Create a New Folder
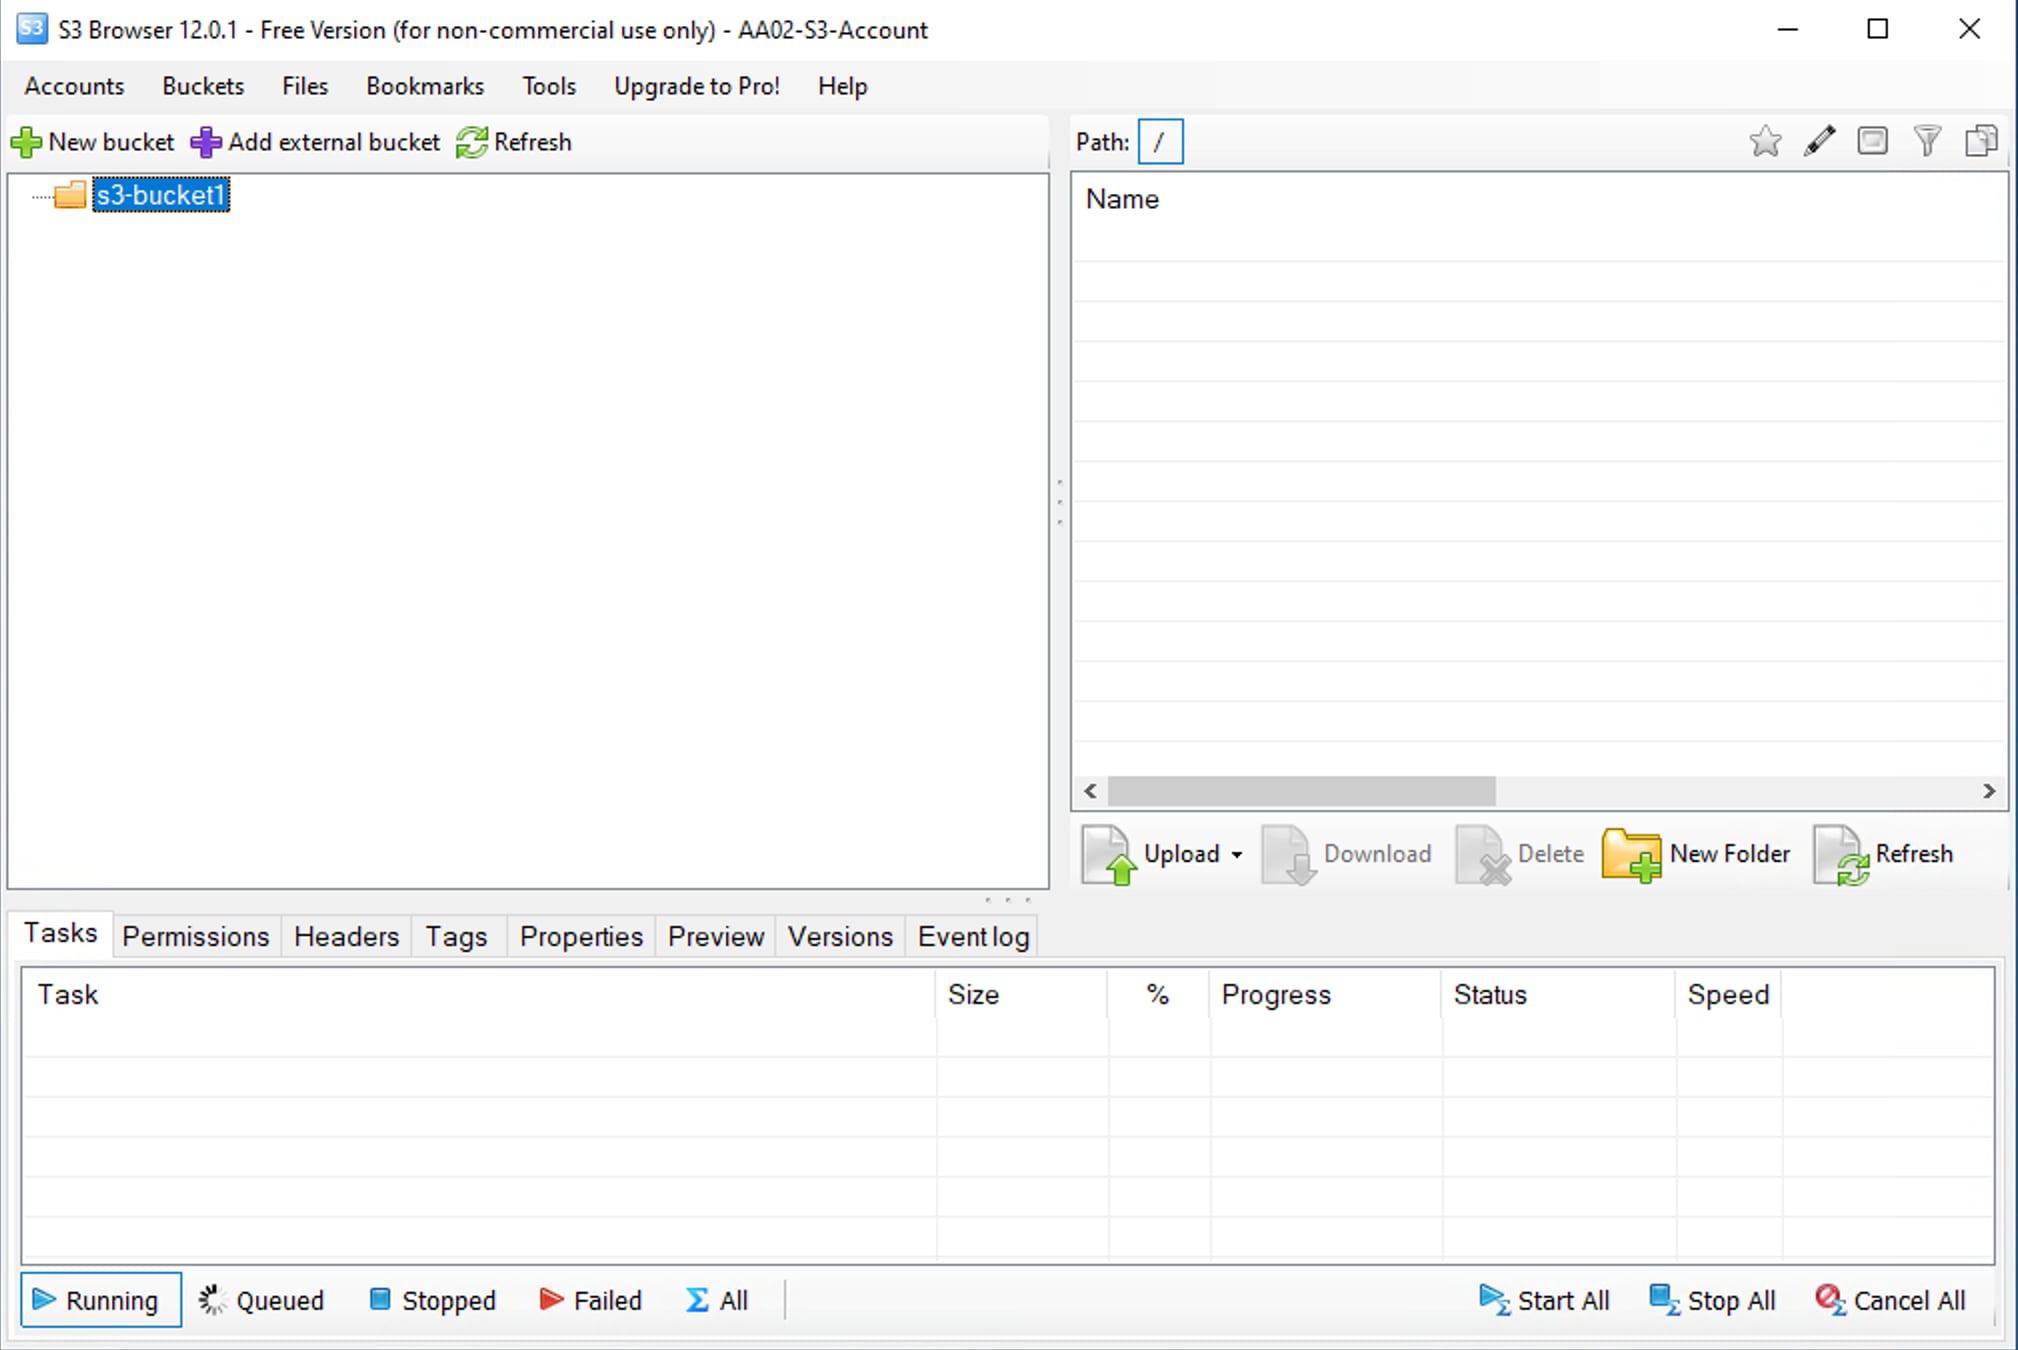Image resolution: width=2018 pixels, height=1350 pixels. [1697, 854]
